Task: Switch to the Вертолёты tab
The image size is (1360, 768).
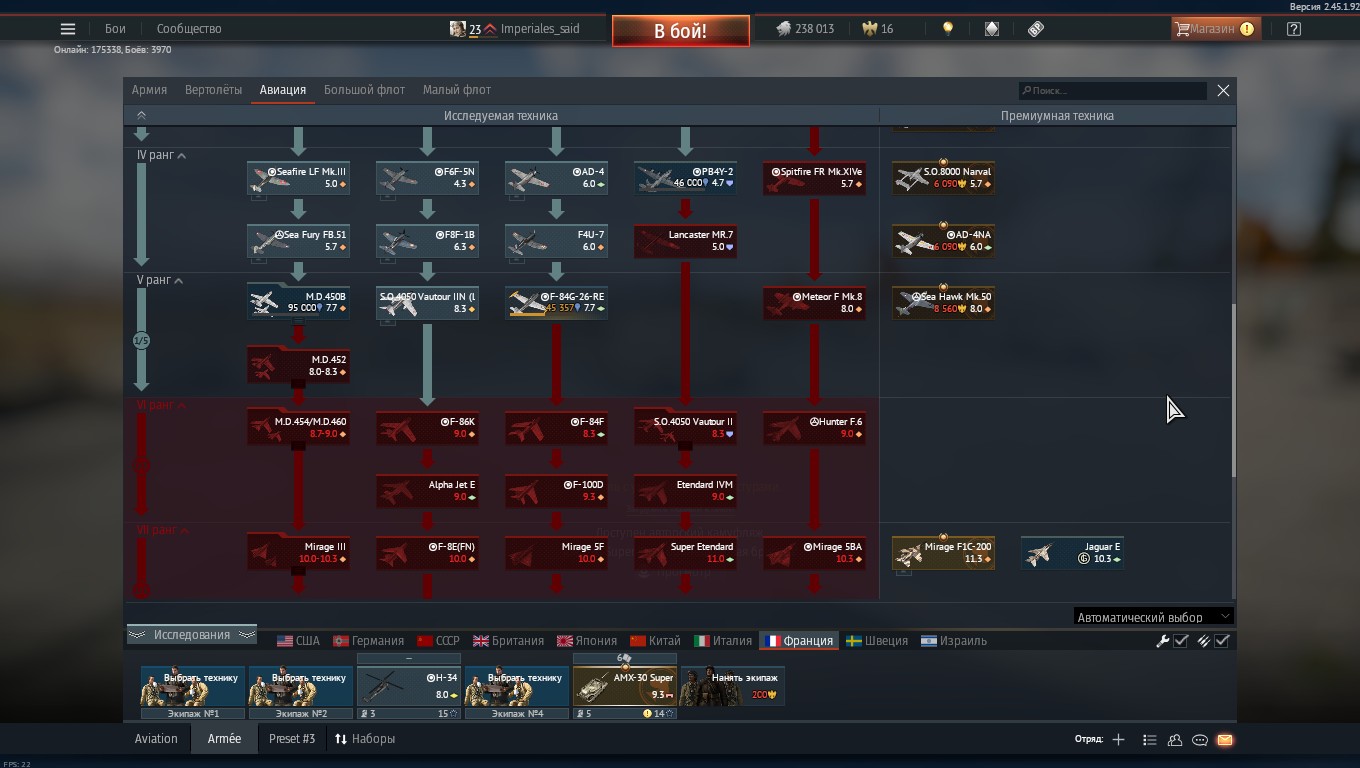Action: point(213,90)
